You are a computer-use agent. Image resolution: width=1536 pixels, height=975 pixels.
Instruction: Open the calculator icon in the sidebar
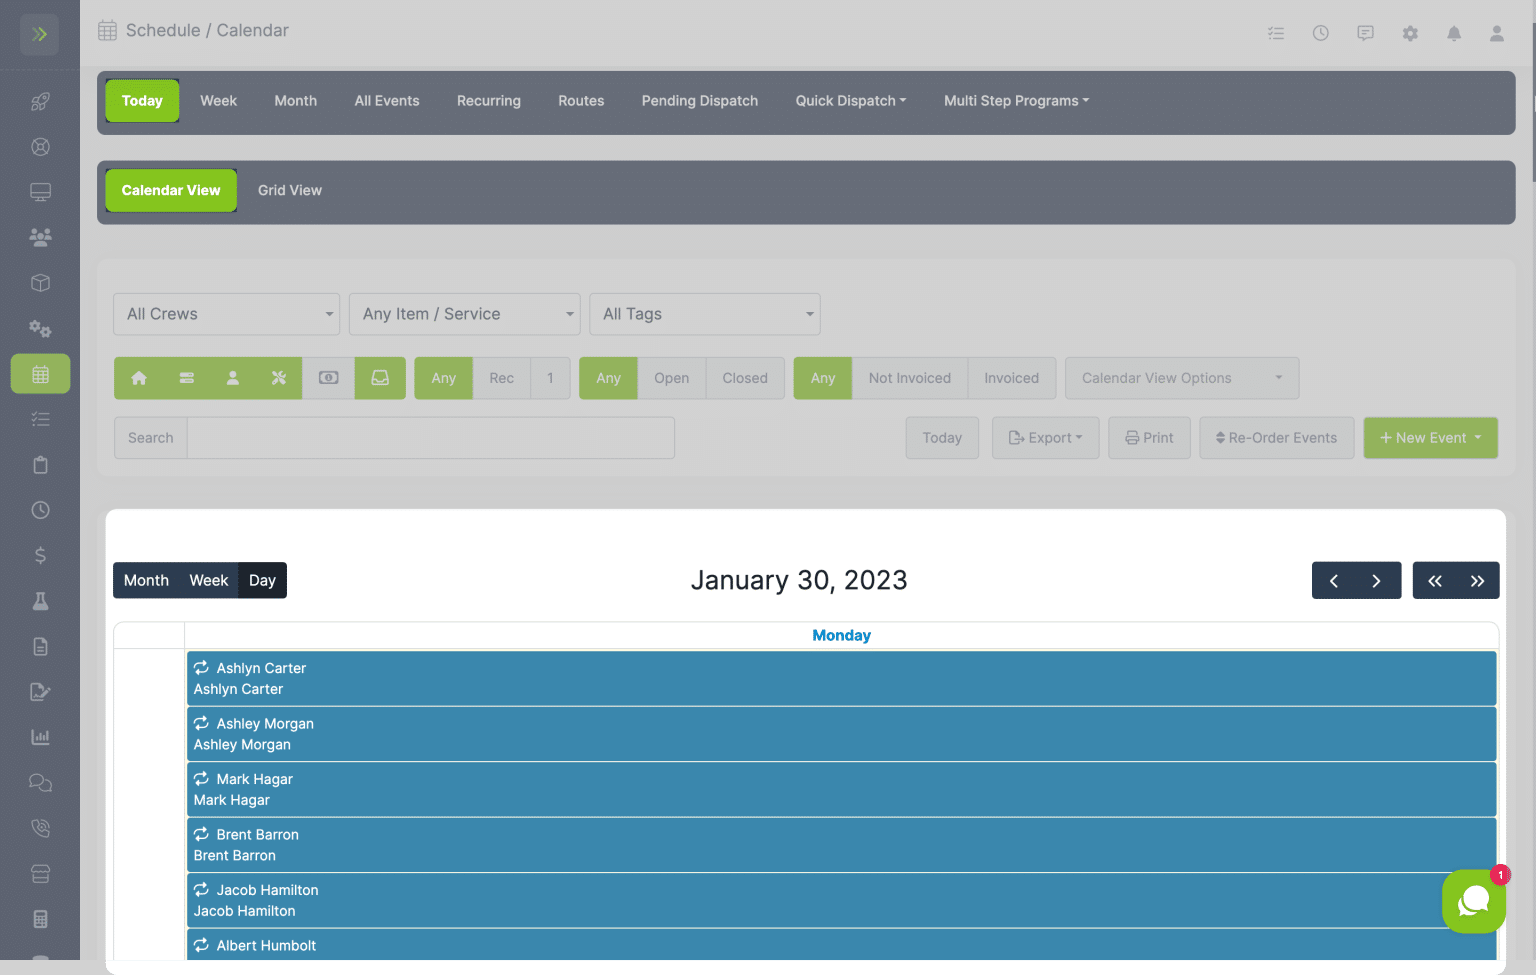(x=40, y=918)
